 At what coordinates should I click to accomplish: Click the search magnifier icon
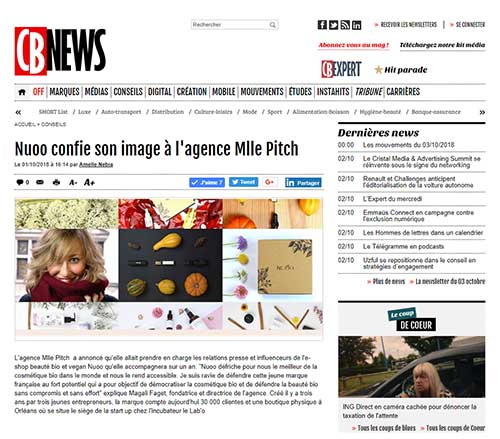point(273,25)
